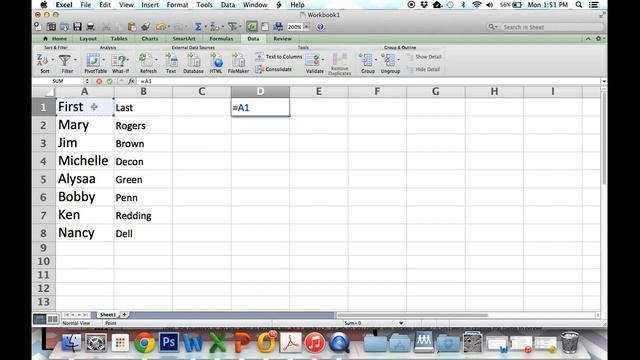Toggle the Media Browser toolbar icon
Screen dimensions: 640x360
(278, 27)
